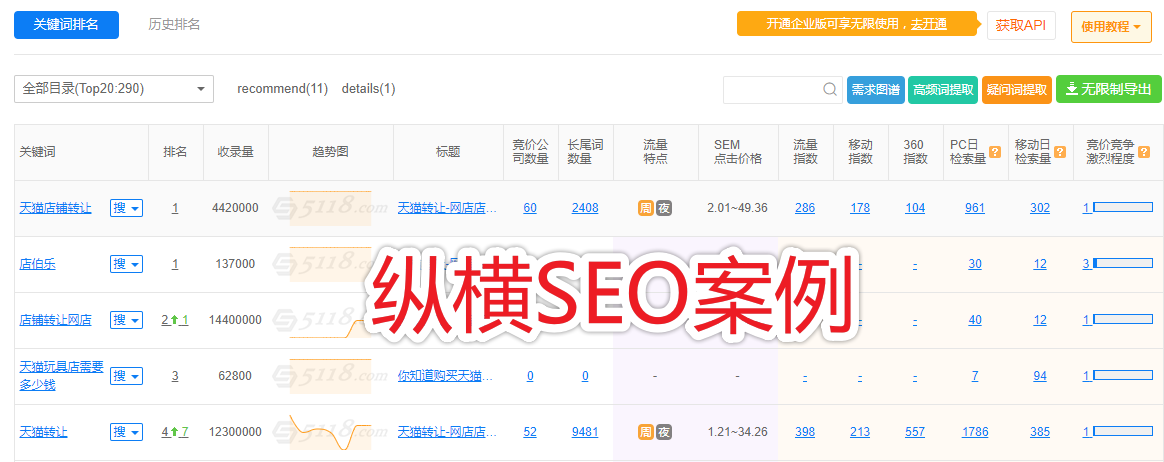Click 移动日检索量 value 385

coord(1039,432)
